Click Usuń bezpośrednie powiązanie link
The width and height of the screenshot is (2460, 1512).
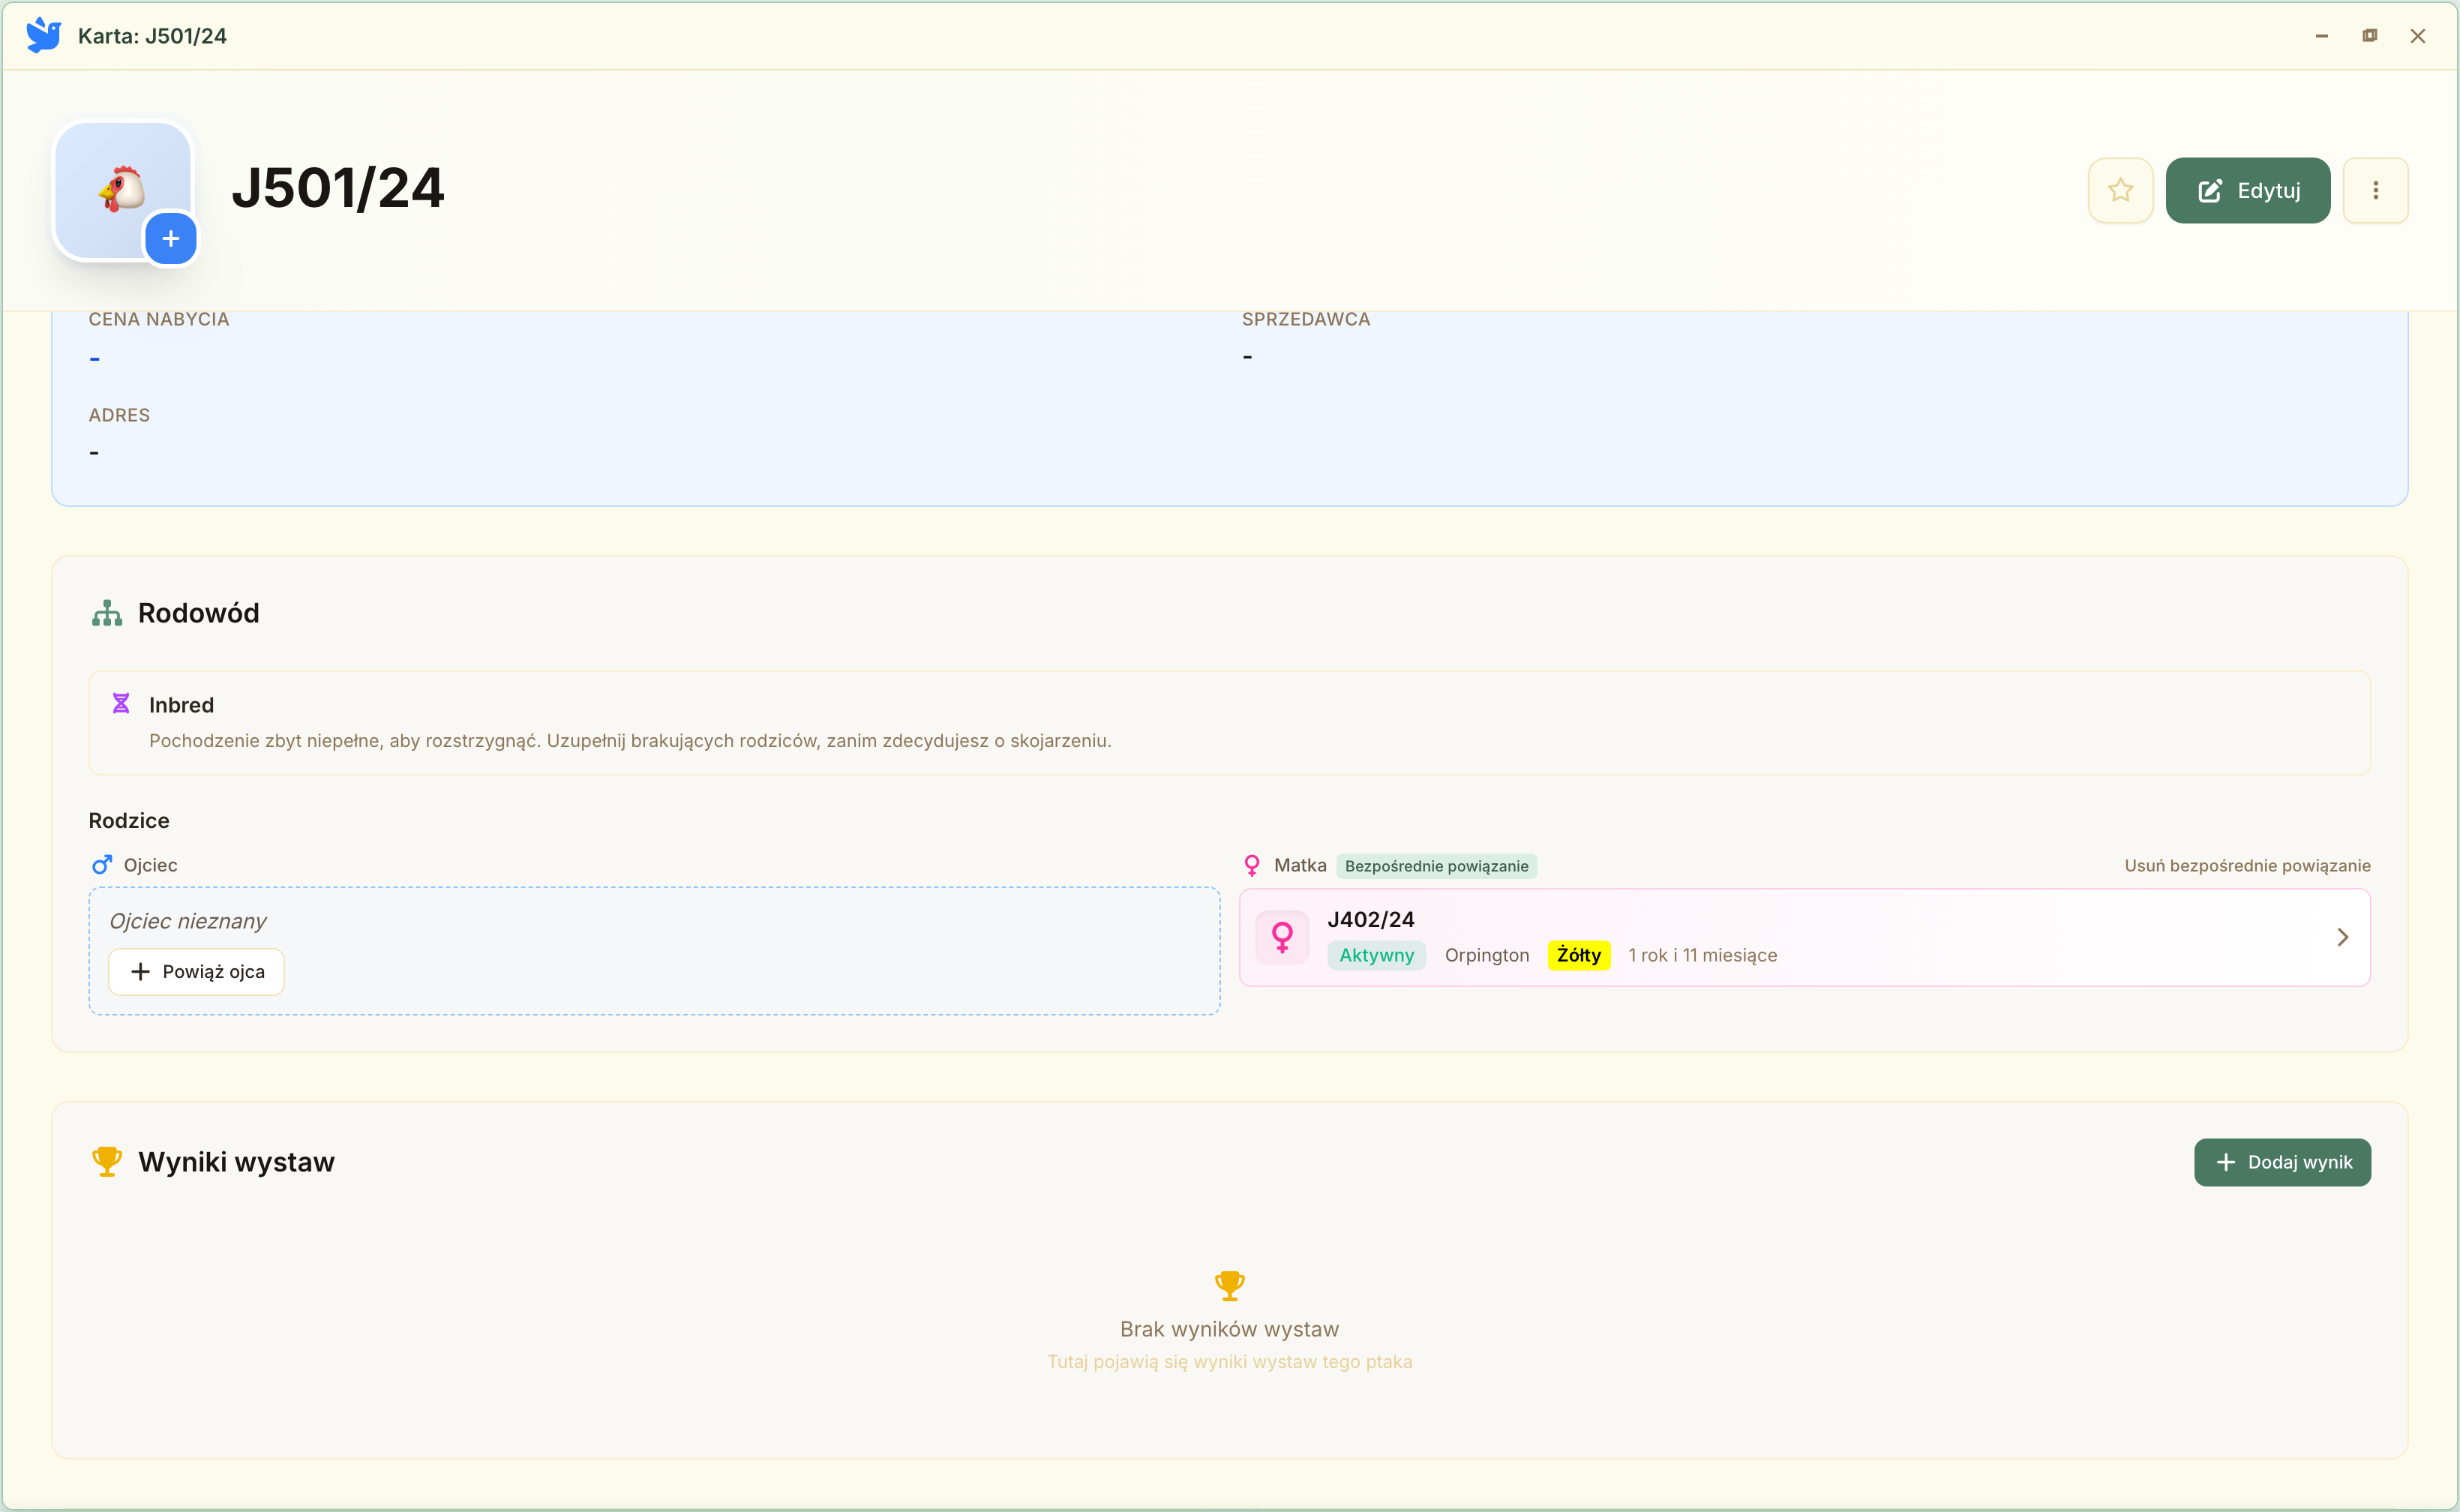pyautogui.click(x=2247, y=866)
